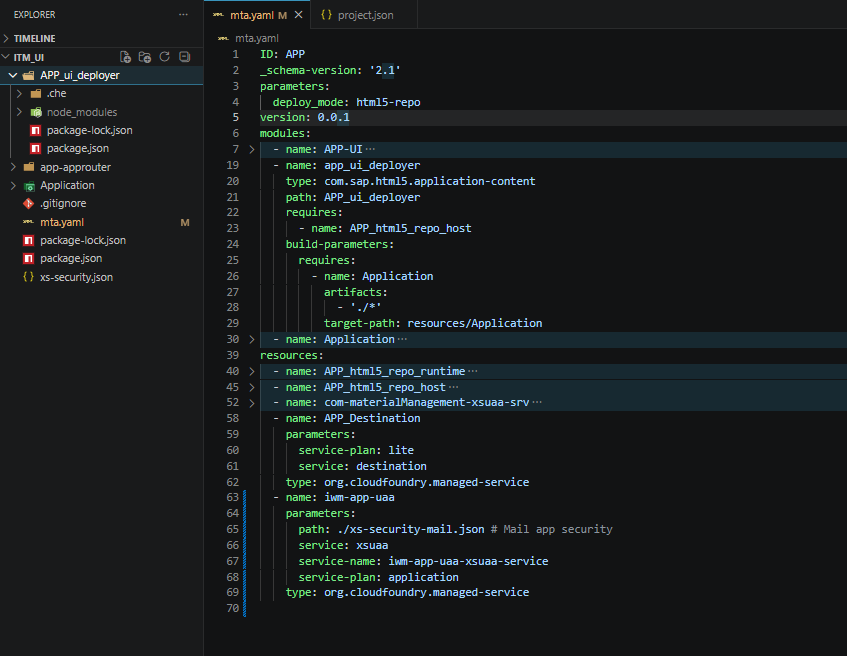The height and width of the screenshot is (656, 847).
Task: Click the ellipsis after APP-UI on line 7
Action: 370,149
